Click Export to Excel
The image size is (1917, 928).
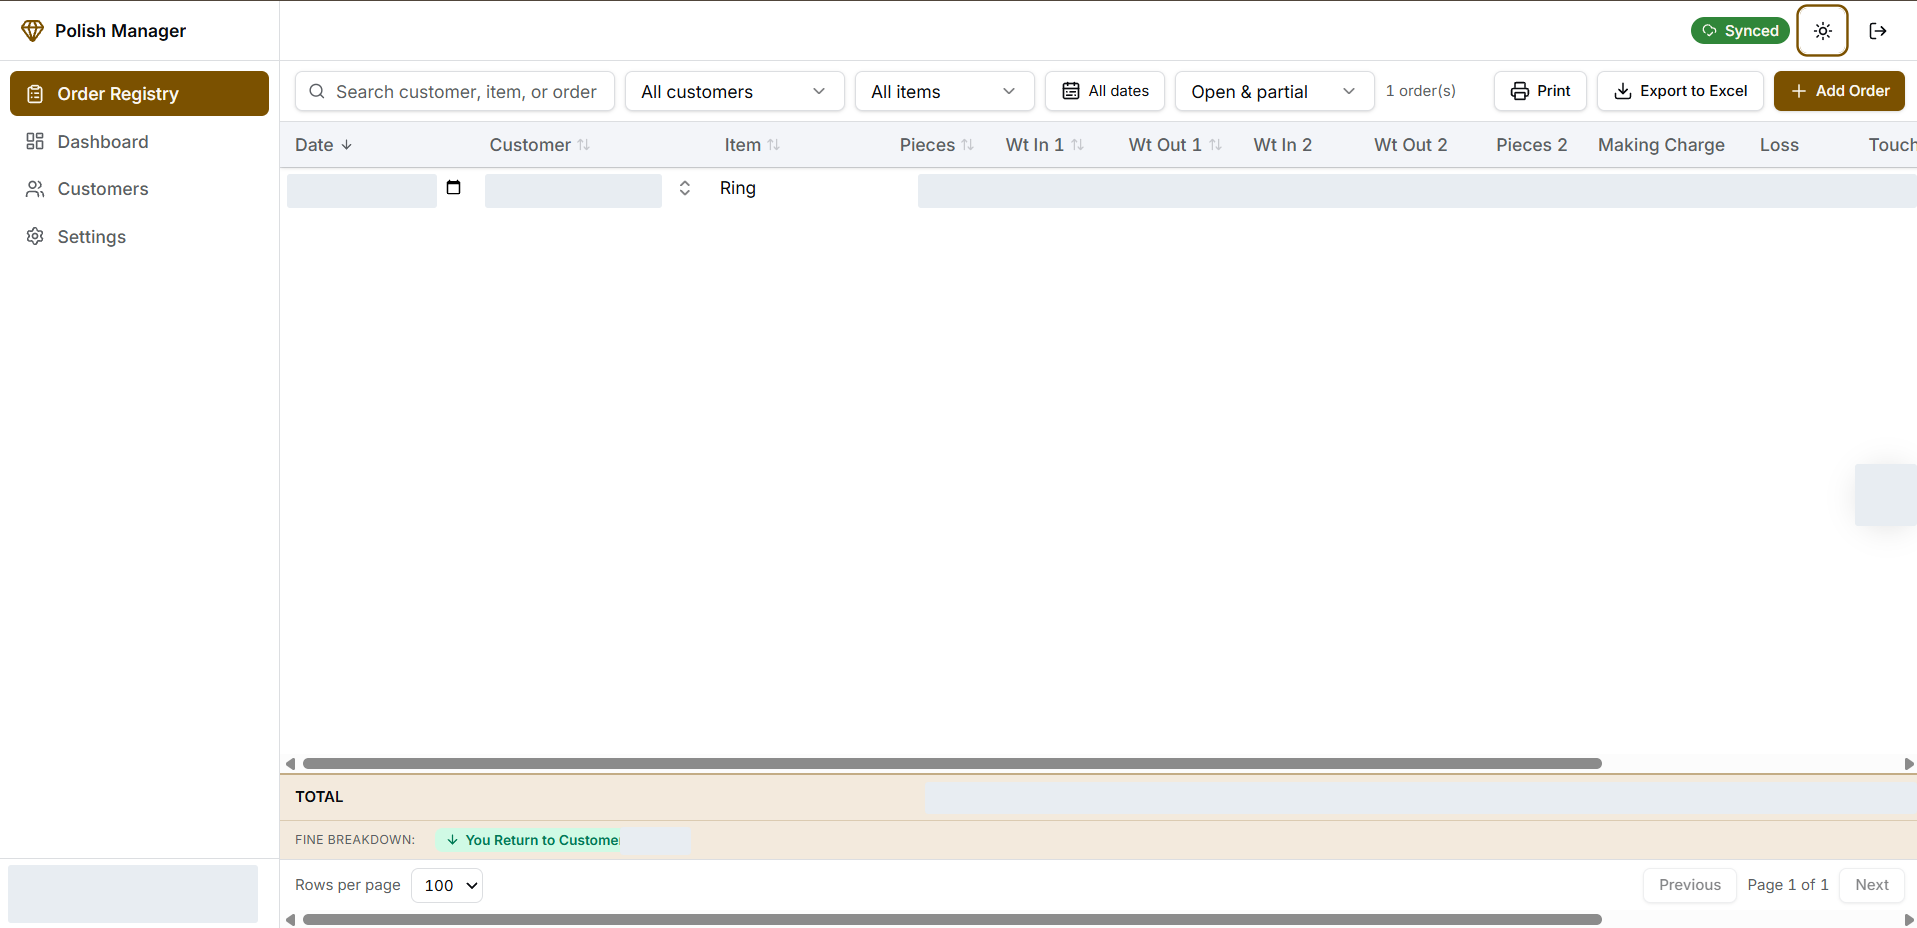[x=1680, y=91]
